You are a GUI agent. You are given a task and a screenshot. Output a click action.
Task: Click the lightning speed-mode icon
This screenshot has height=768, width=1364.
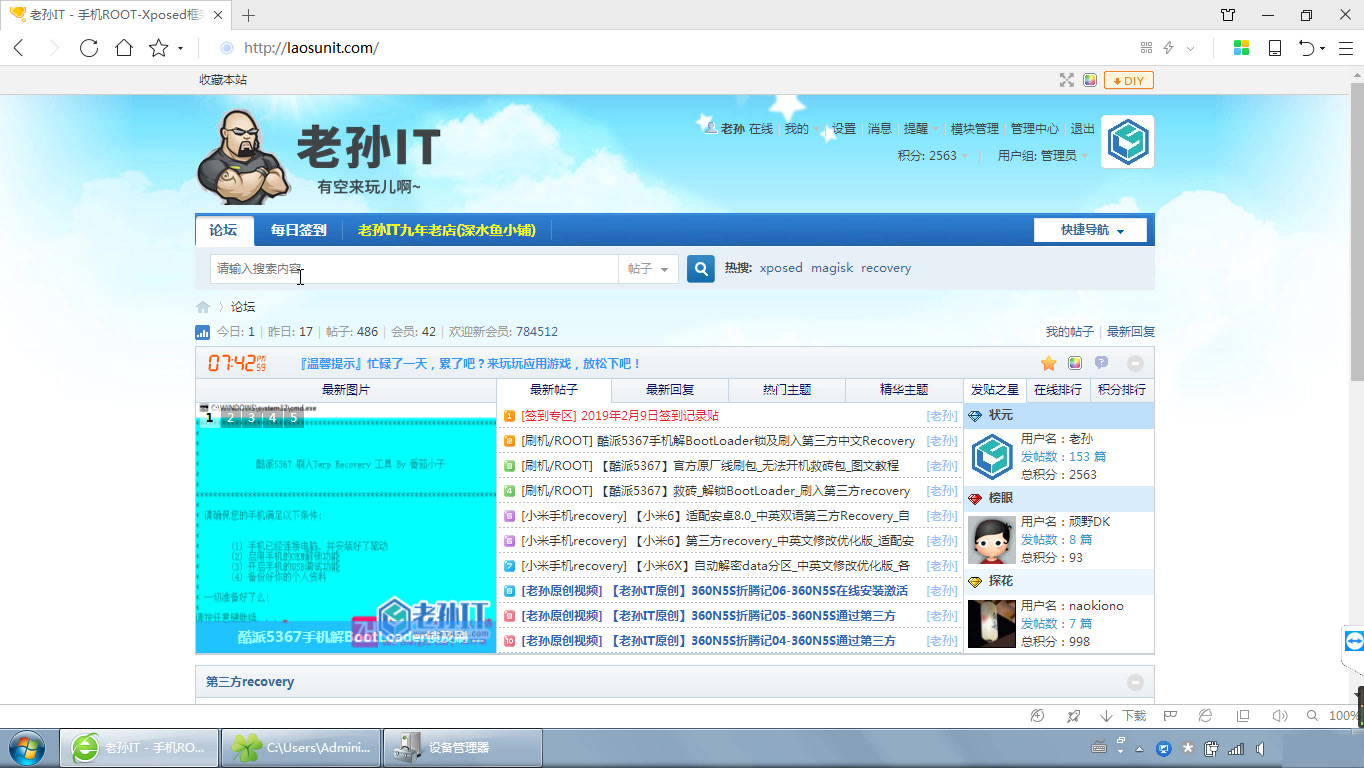pyautogui.click(x=1168, y=48)
